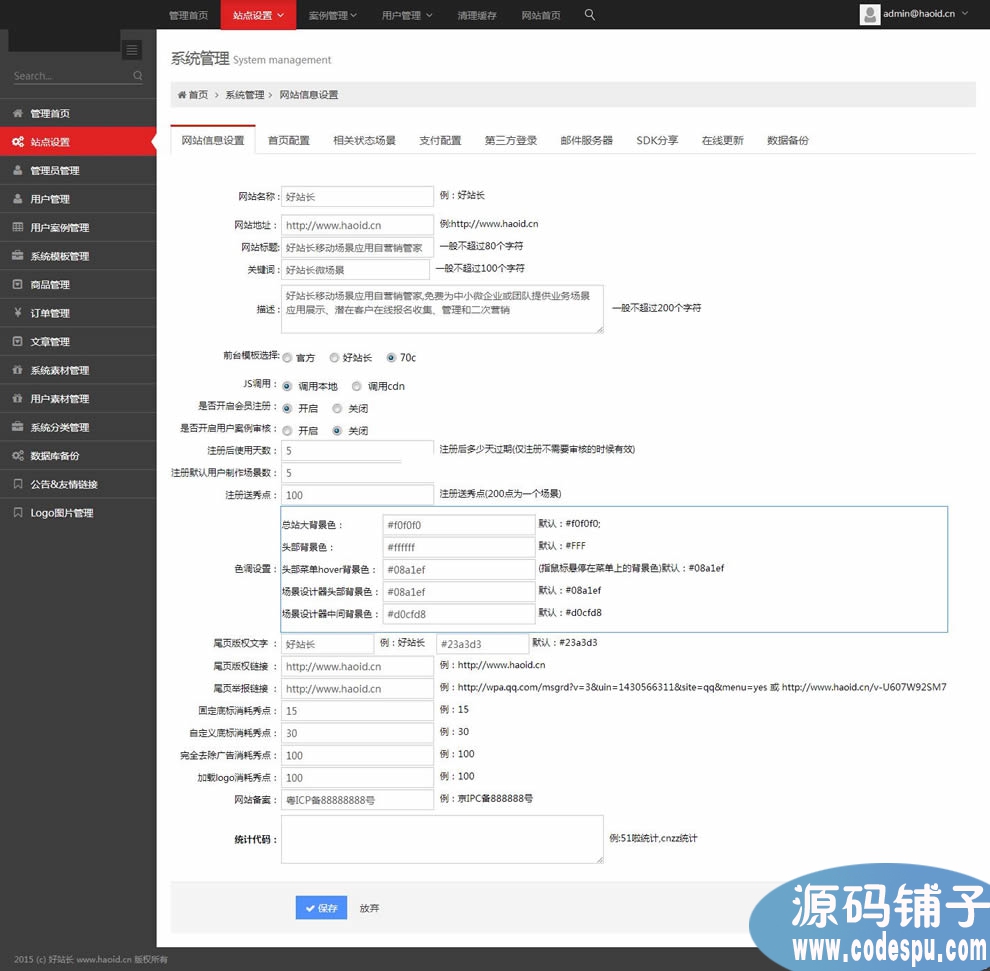Open the 案例管理 dropdown in top nav

pos(333,15)
